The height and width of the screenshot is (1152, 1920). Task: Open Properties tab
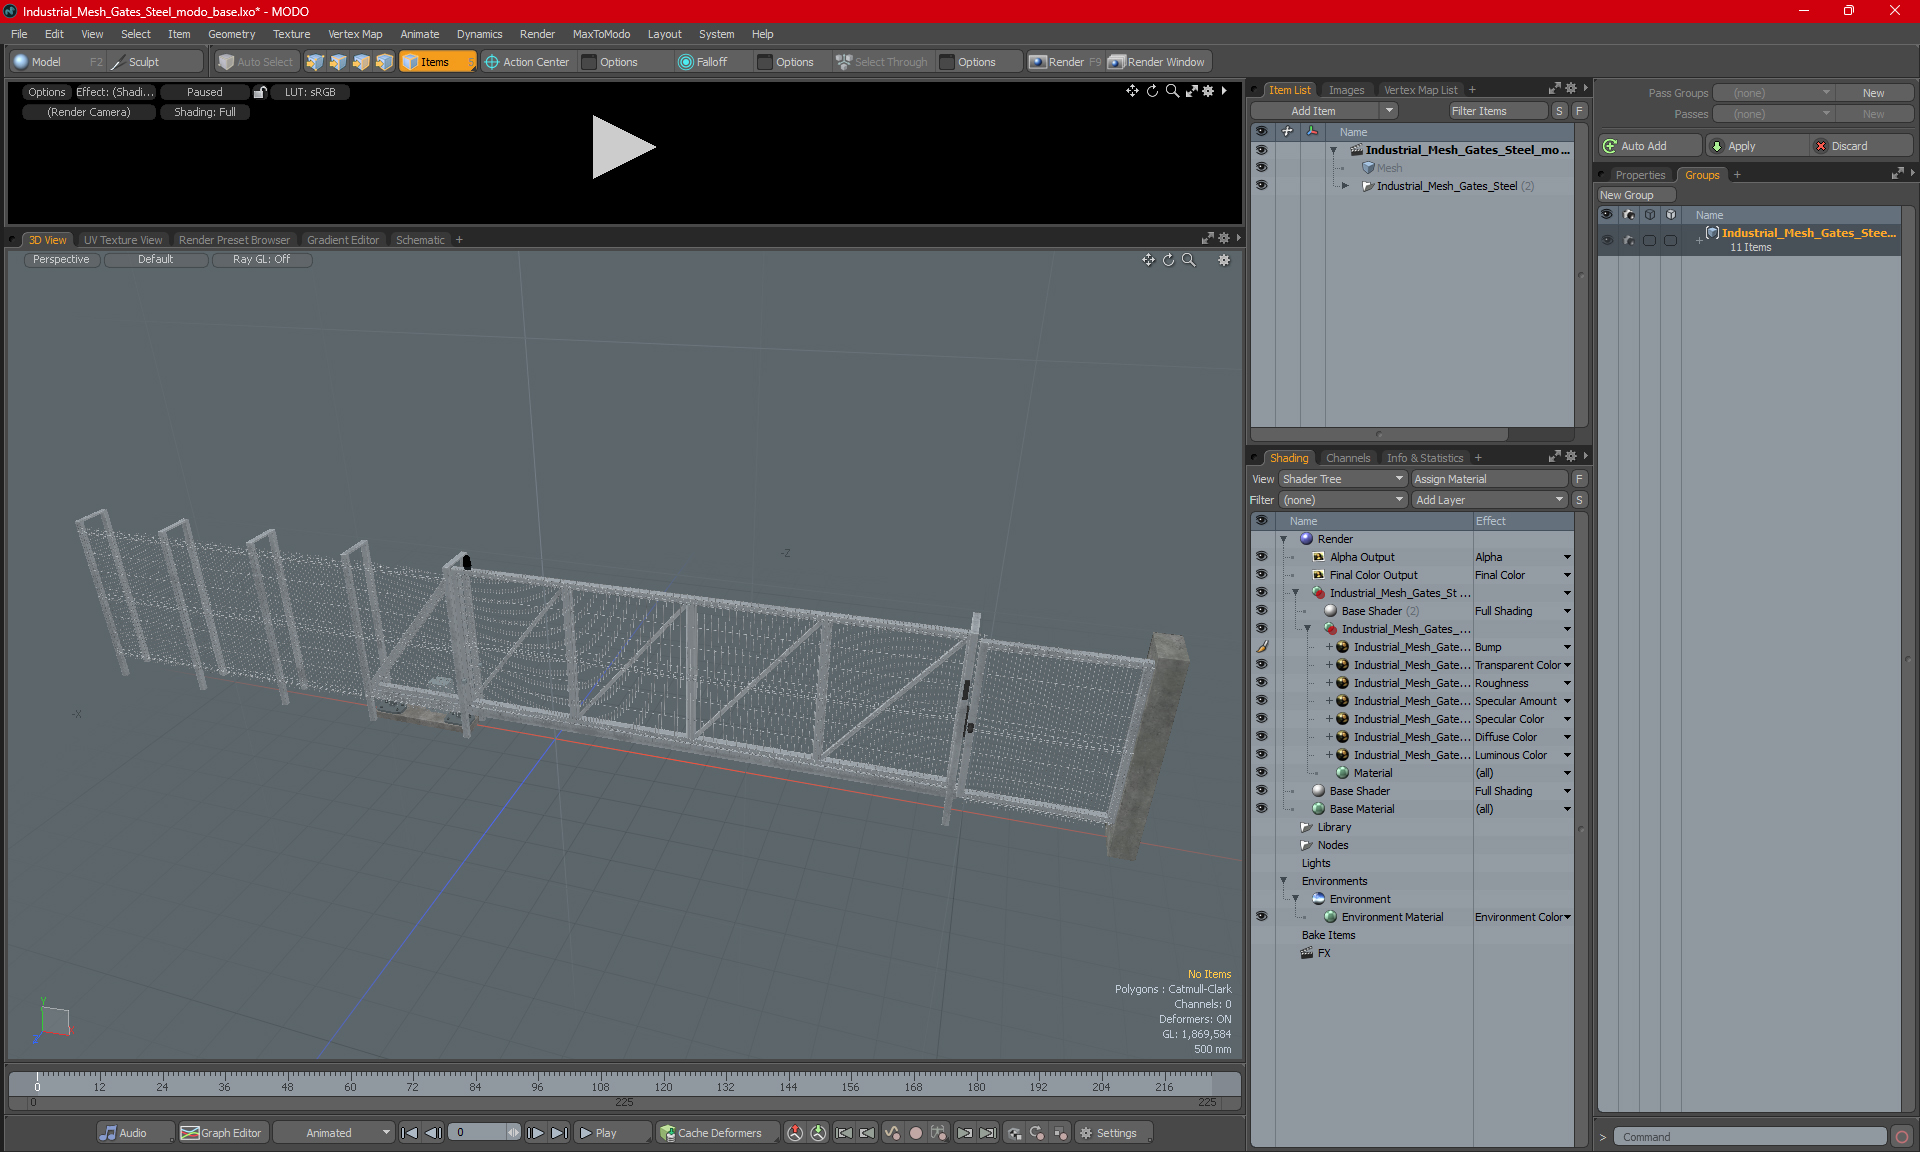point(1640,175)
